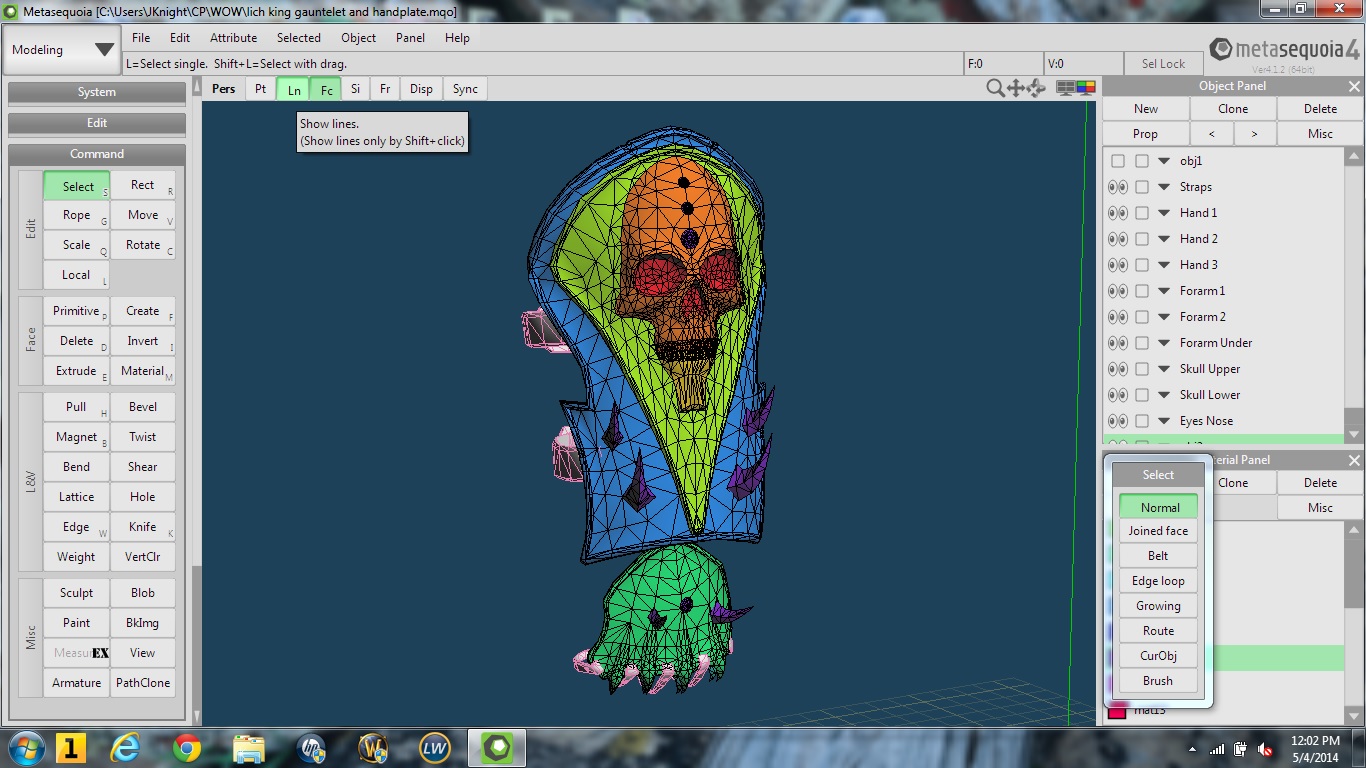Click Material Panel scrollbar up arrow

pyautogui.click(x=1354, y=532)
